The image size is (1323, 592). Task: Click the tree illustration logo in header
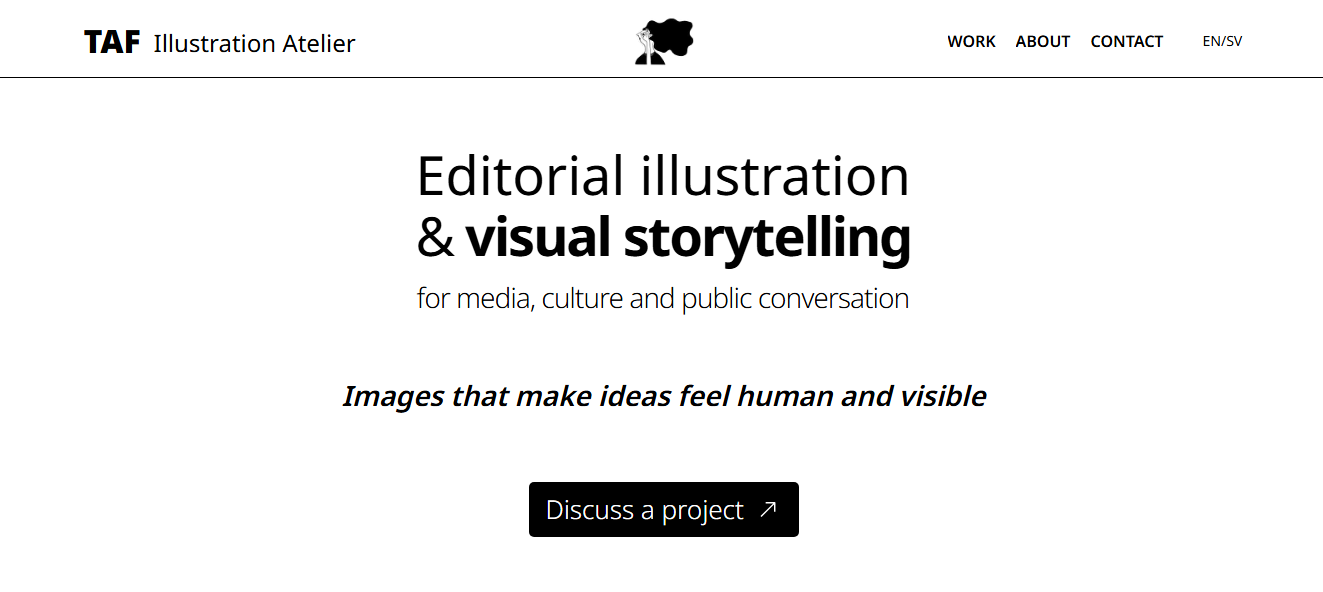[x=664, y=42]
